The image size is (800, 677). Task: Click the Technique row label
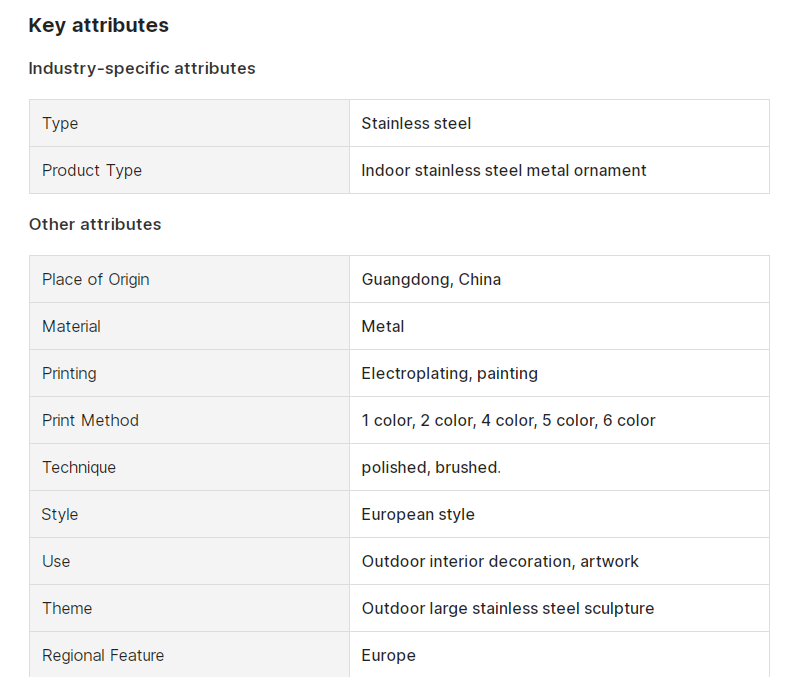79,467
